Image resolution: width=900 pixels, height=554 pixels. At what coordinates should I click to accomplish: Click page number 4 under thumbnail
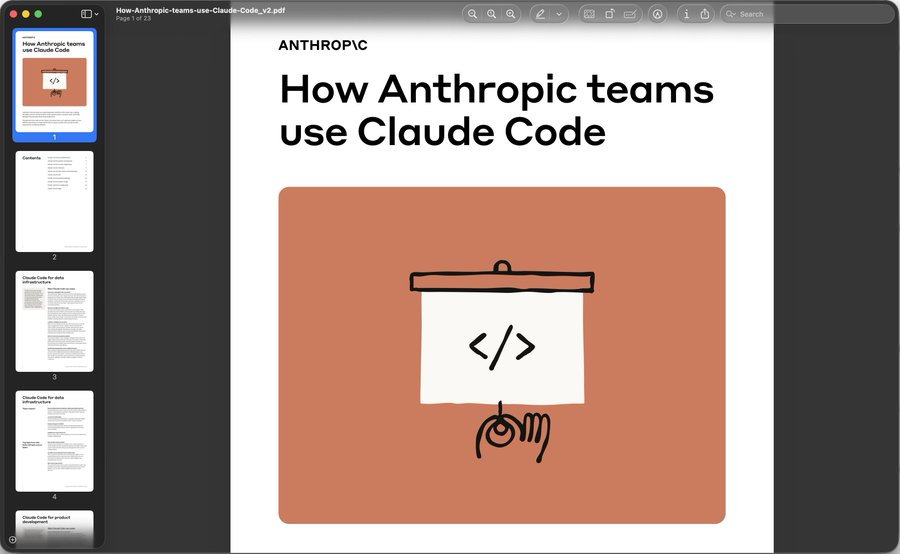55,497
